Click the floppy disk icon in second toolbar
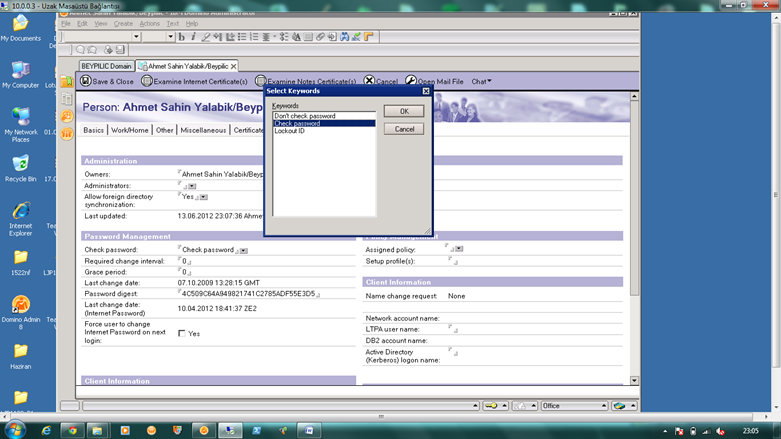This screenshot has width=781, height=439. tap(120, 50)
